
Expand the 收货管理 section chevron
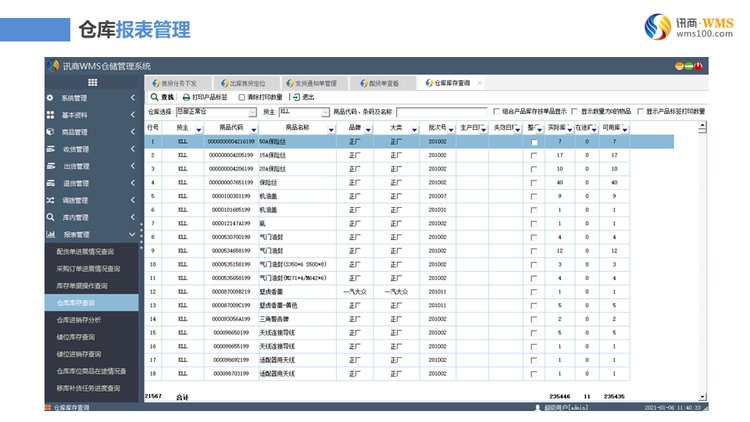click(x=132, y=149)
